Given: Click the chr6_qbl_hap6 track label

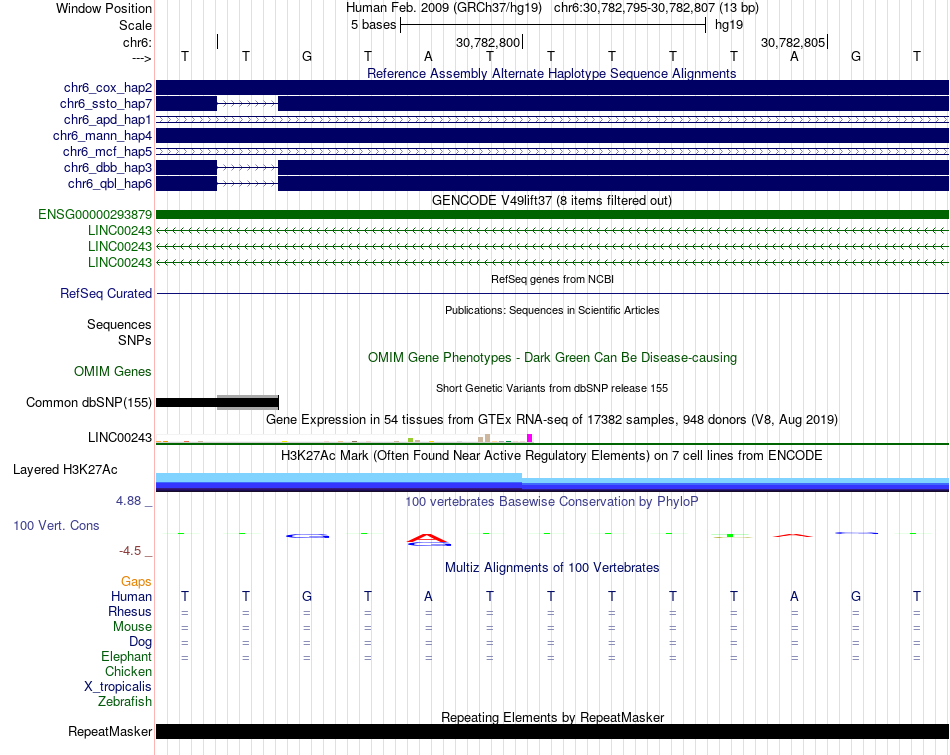Looking at the screenshot, I should click(x=110, y=183).
